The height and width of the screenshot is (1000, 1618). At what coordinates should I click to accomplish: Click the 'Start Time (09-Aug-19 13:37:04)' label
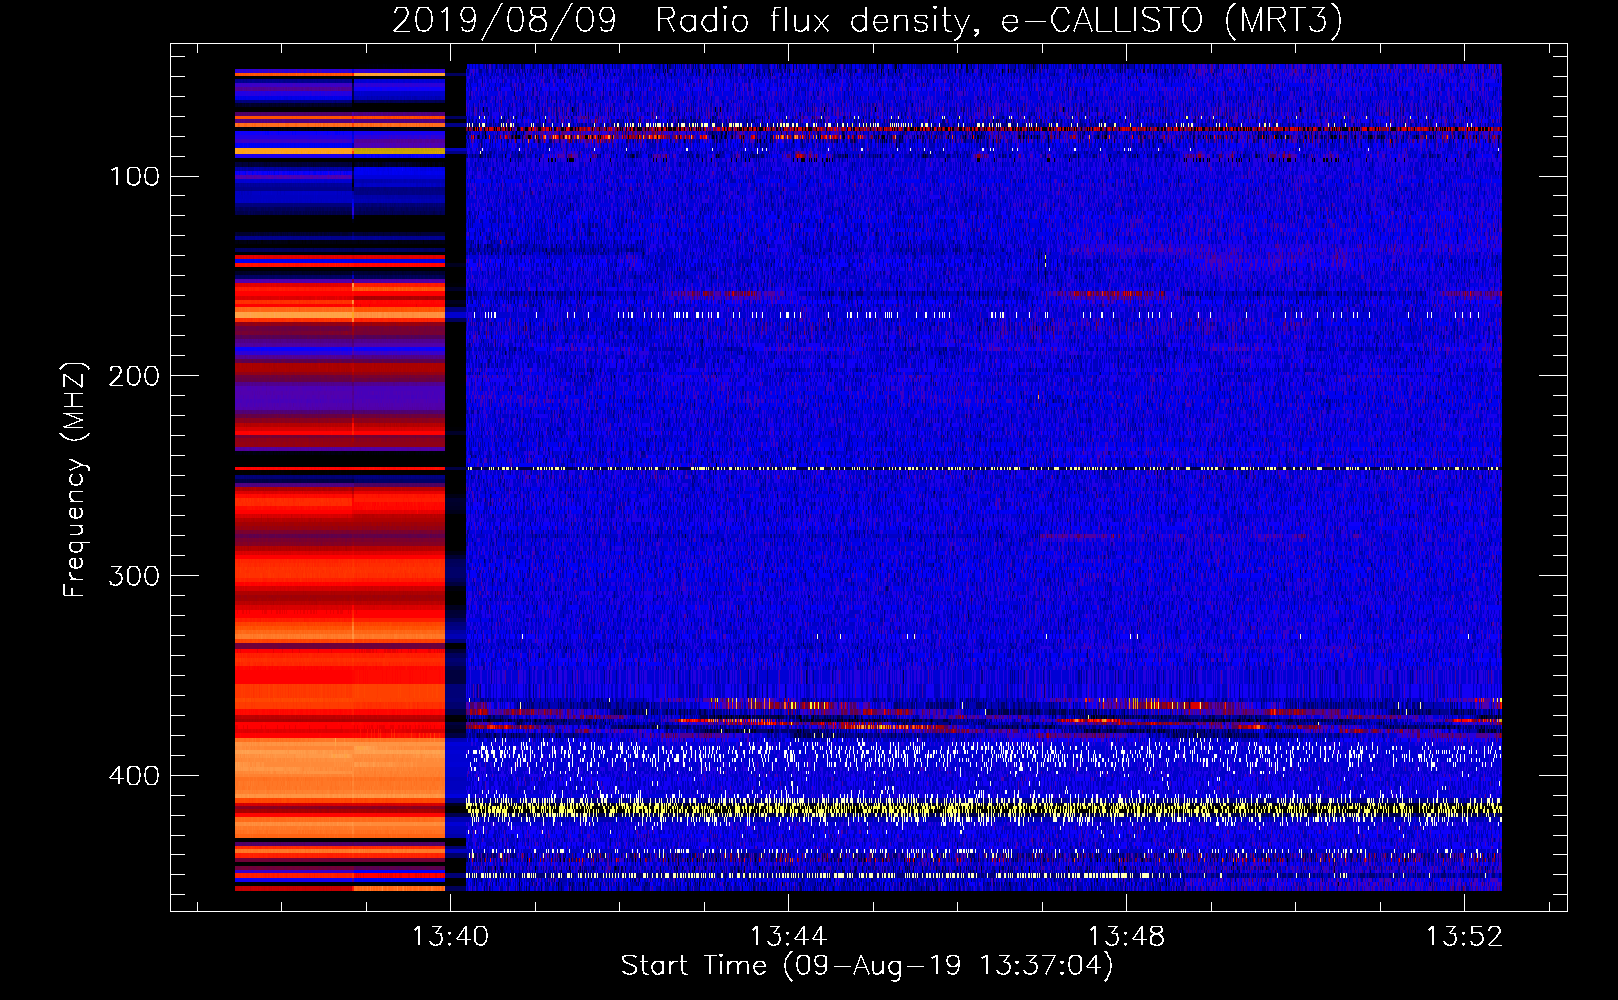tap(867, 966)
